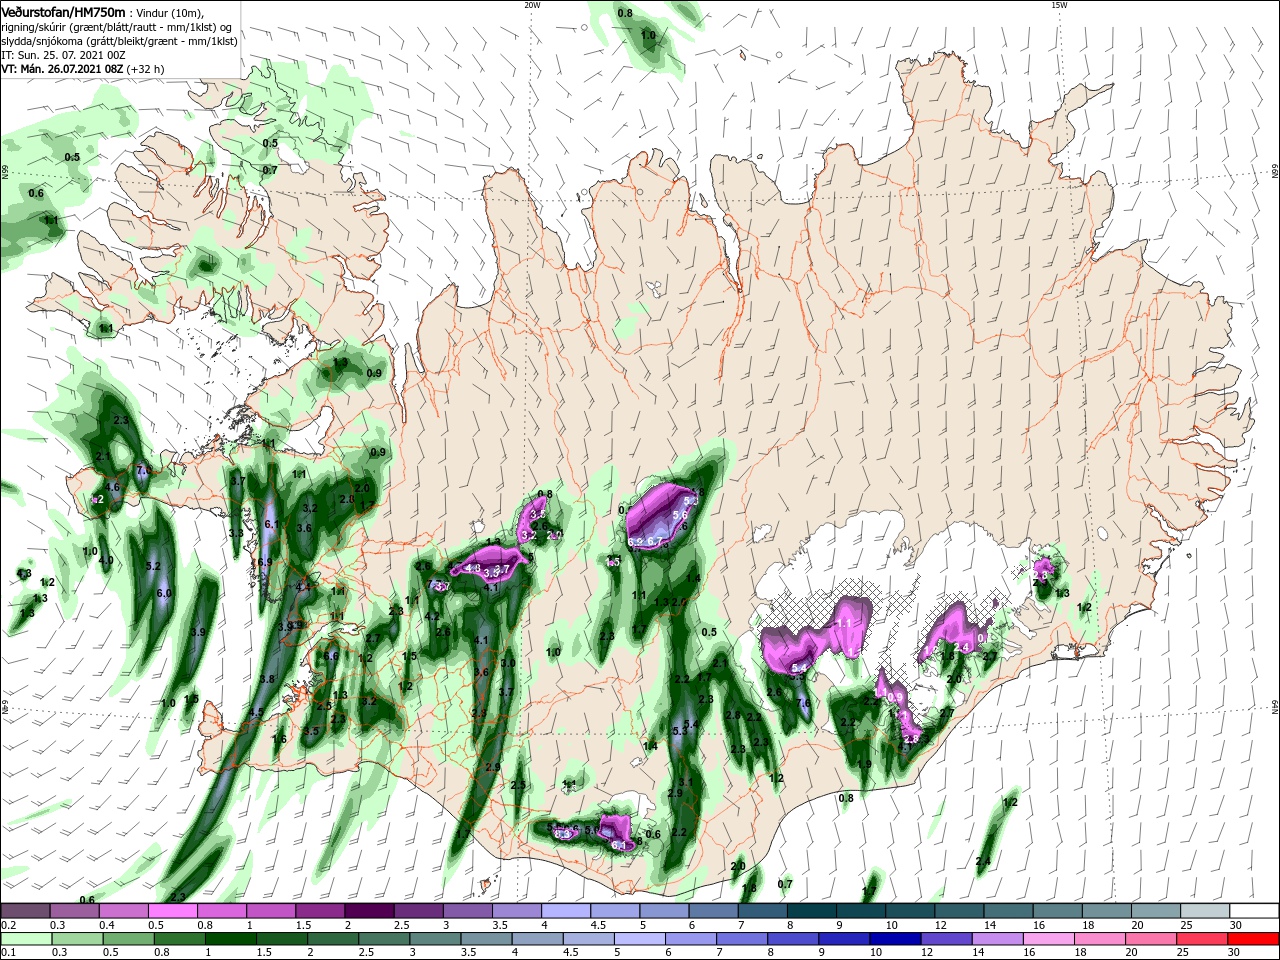Pick the palest green first swatch of lower legend
This screenshot has height=960, width=1280.
(x=25, y=939)
